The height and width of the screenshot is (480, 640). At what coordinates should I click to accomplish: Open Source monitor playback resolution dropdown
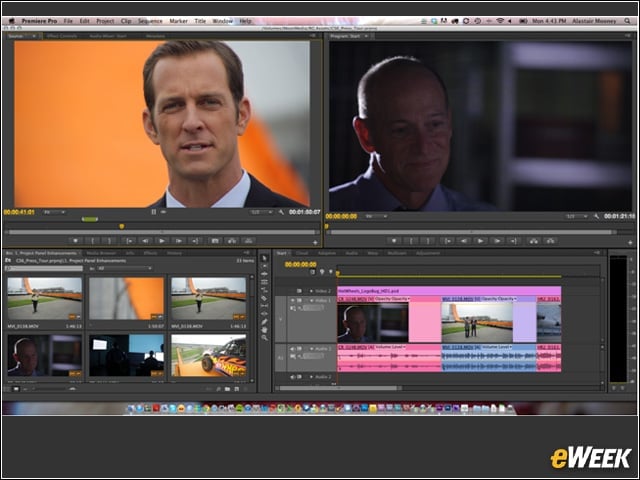262,212
